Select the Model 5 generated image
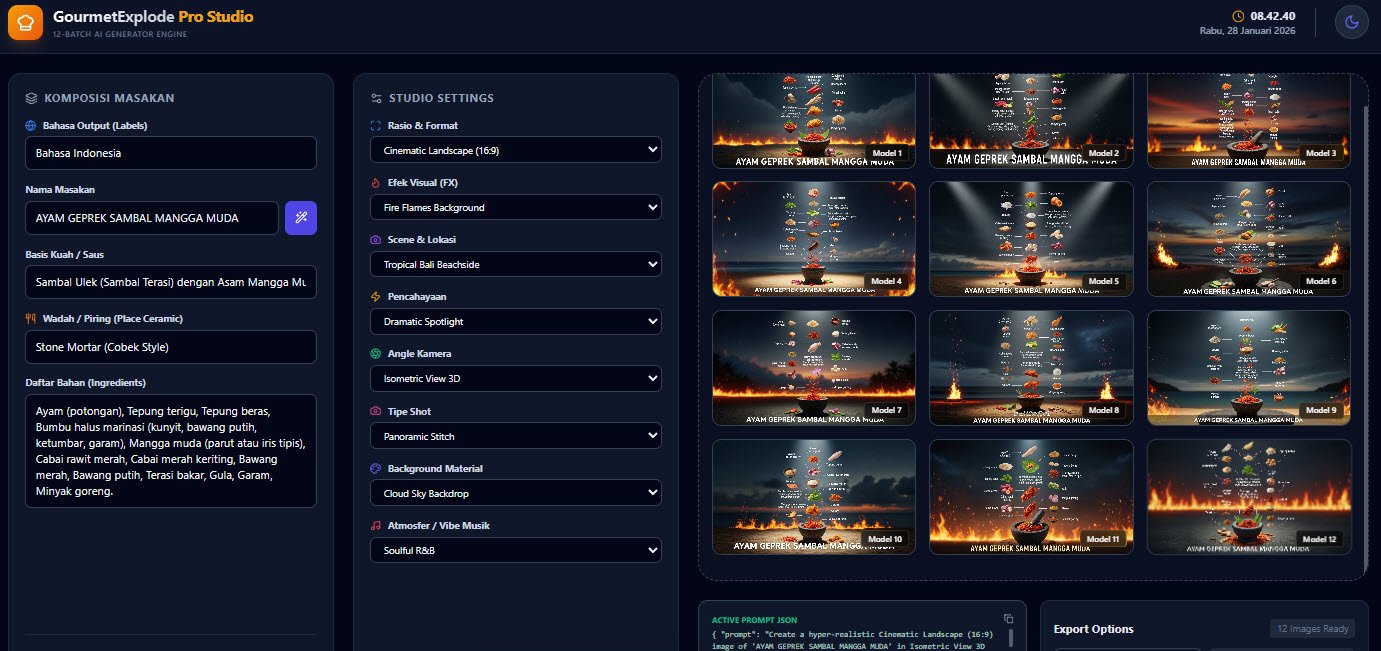Image resolution: width=1381 pixels, height=651 pixels. click(x=1031, y=239)
